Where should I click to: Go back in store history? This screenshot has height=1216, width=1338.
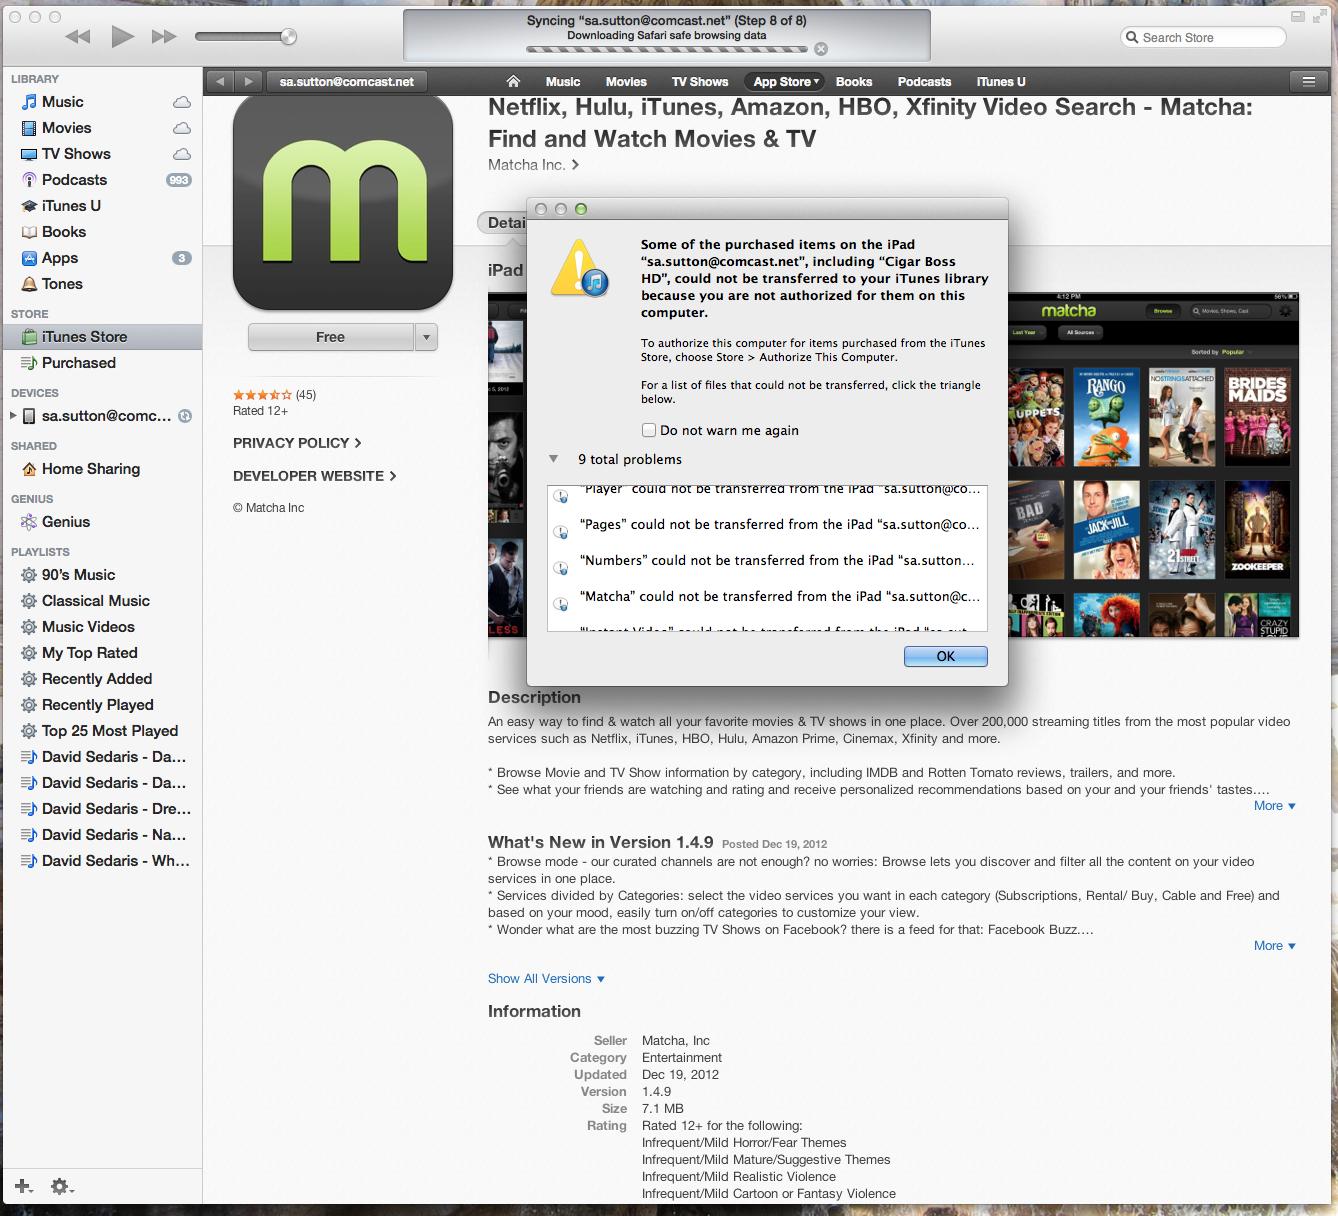tap(221, 82)
